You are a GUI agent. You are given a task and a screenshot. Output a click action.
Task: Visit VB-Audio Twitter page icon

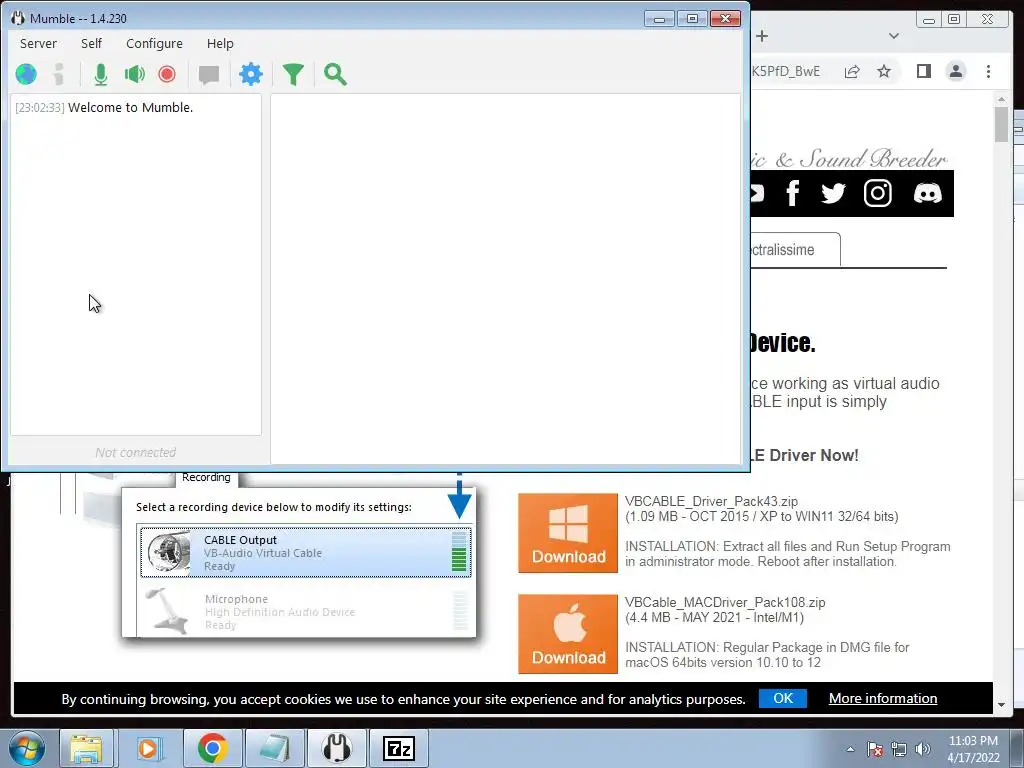coord(833,193)
